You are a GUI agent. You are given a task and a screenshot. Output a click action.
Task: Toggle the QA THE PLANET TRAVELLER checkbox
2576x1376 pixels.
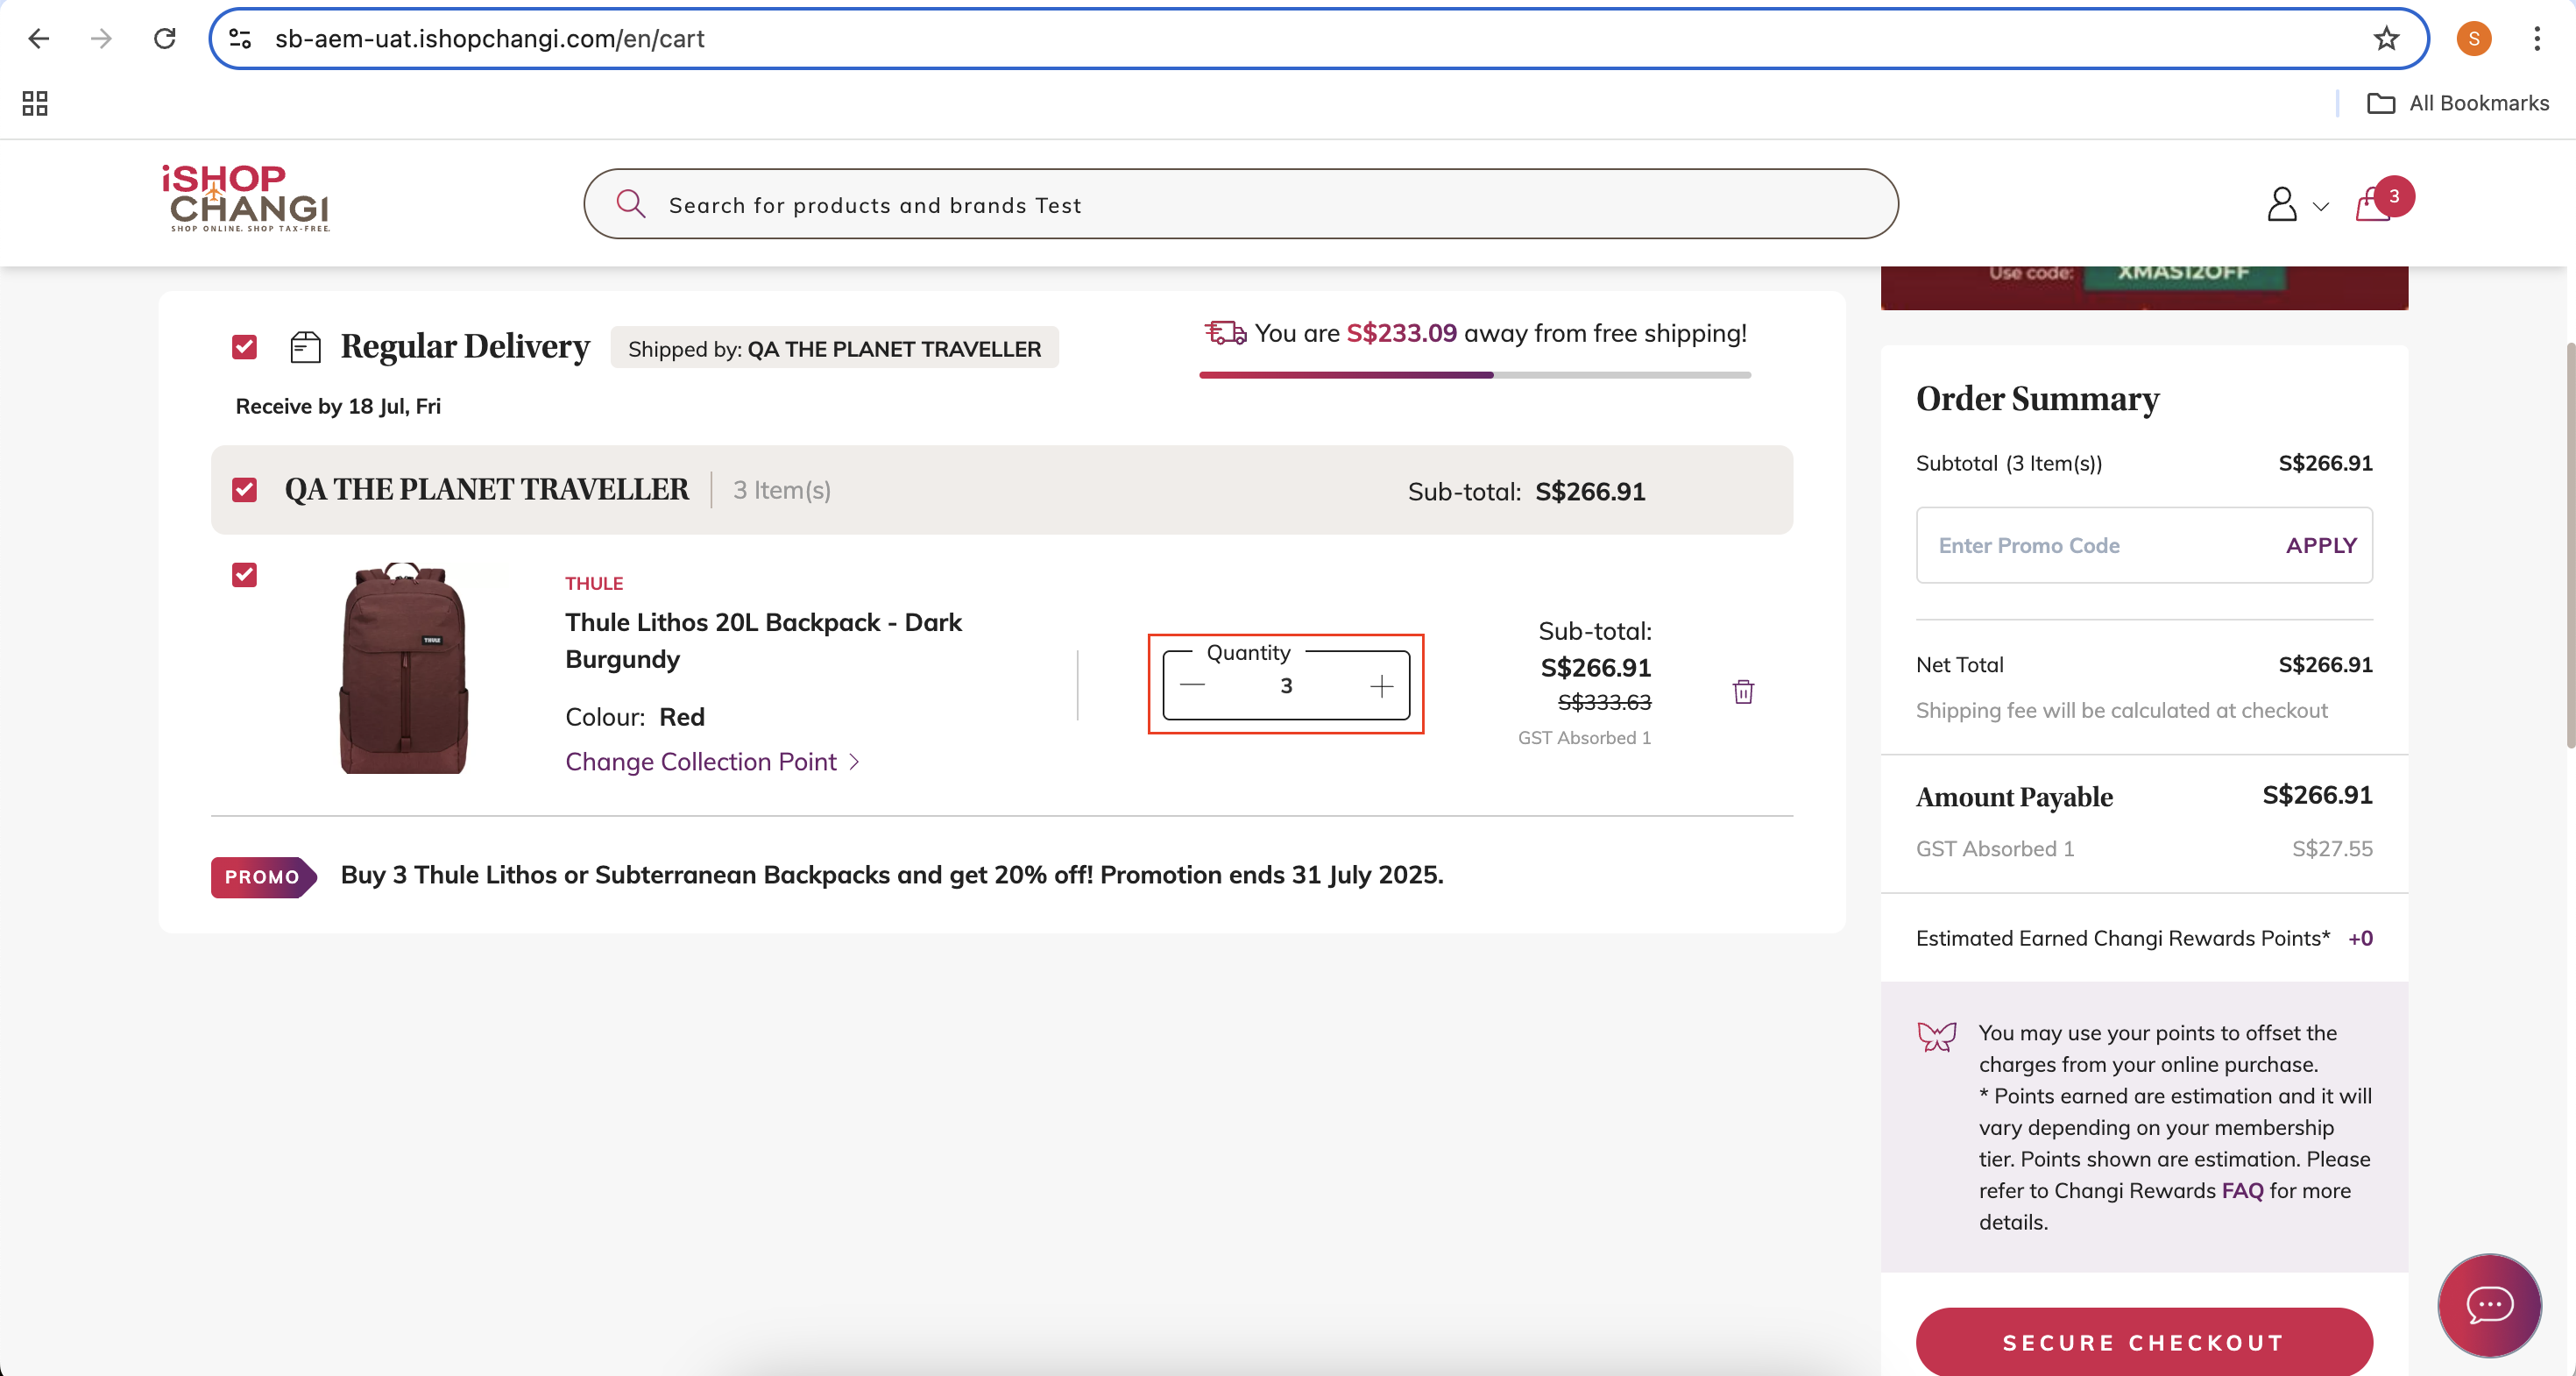(x=244, y=490)
